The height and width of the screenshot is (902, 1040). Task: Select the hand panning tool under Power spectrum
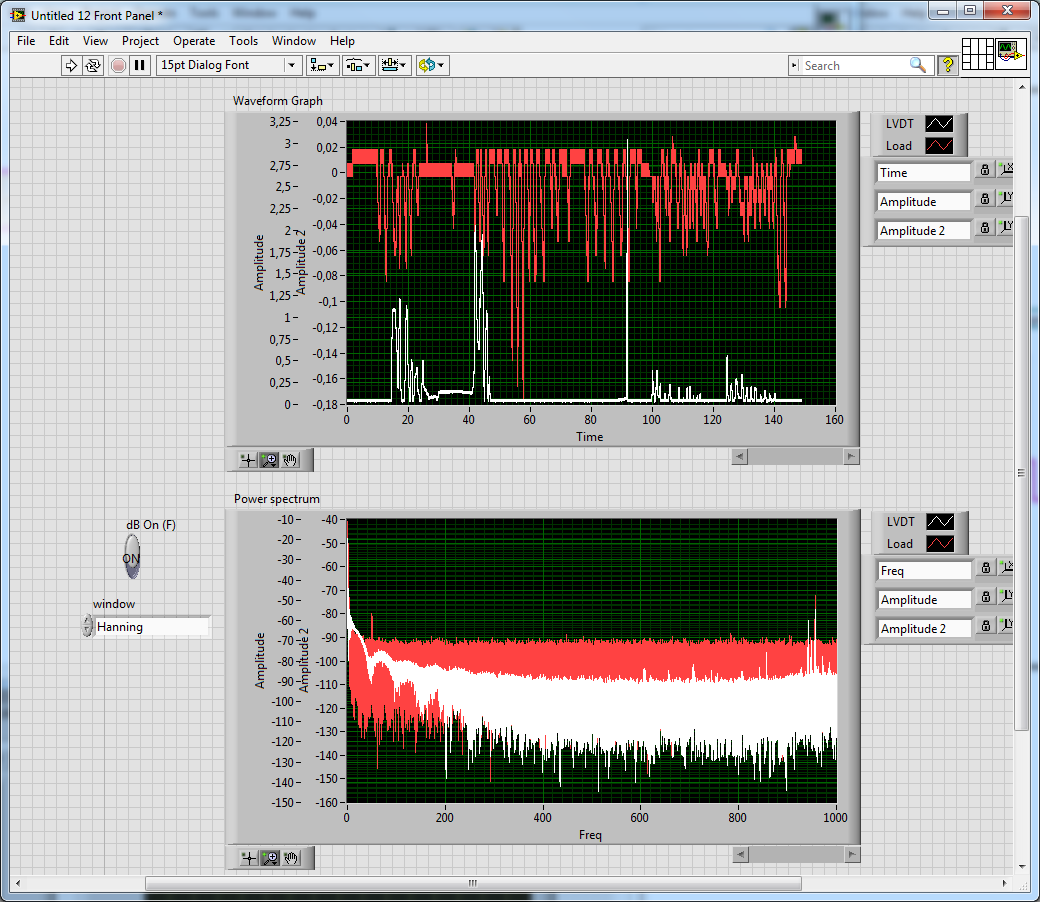click(292, 858)
